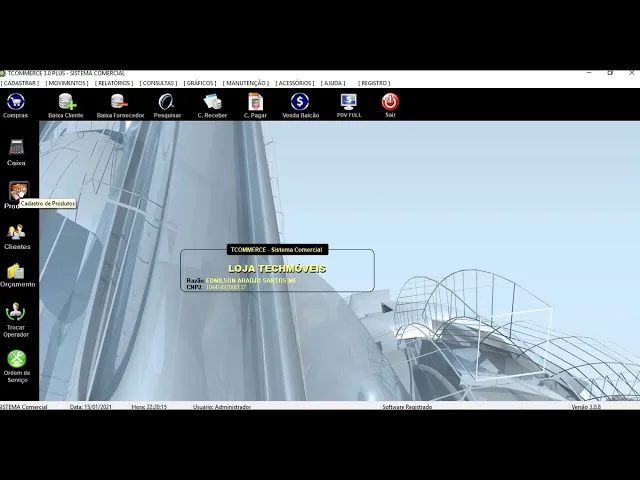Open the AJUDA menu
The image size is (640, 480).
pos(333,83)
